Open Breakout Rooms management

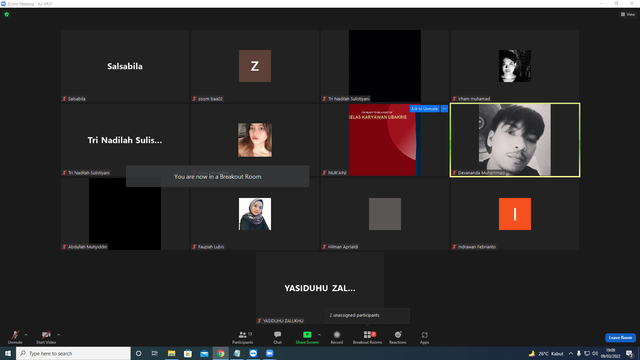pyautogui.click(x=367, y=337)
